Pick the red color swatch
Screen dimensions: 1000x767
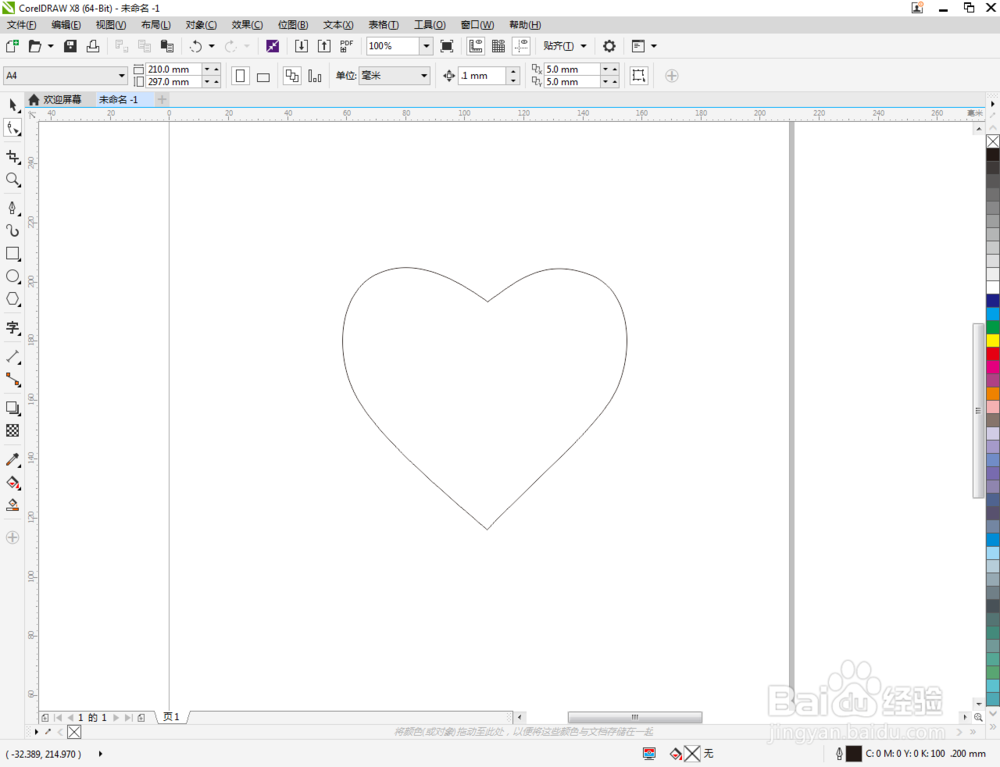tap(993, 354)
